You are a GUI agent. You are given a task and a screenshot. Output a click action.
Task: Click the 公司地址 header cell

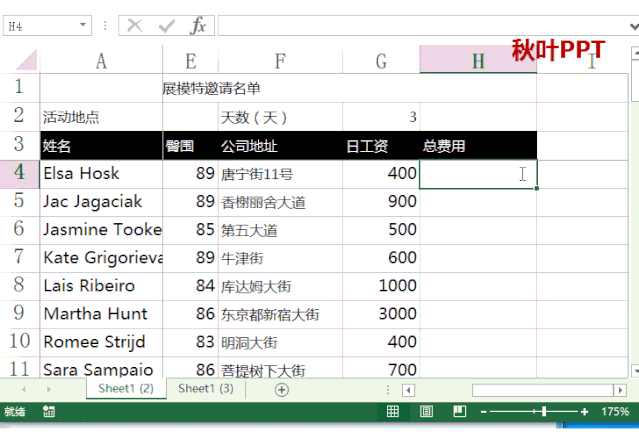pos(280,146)
